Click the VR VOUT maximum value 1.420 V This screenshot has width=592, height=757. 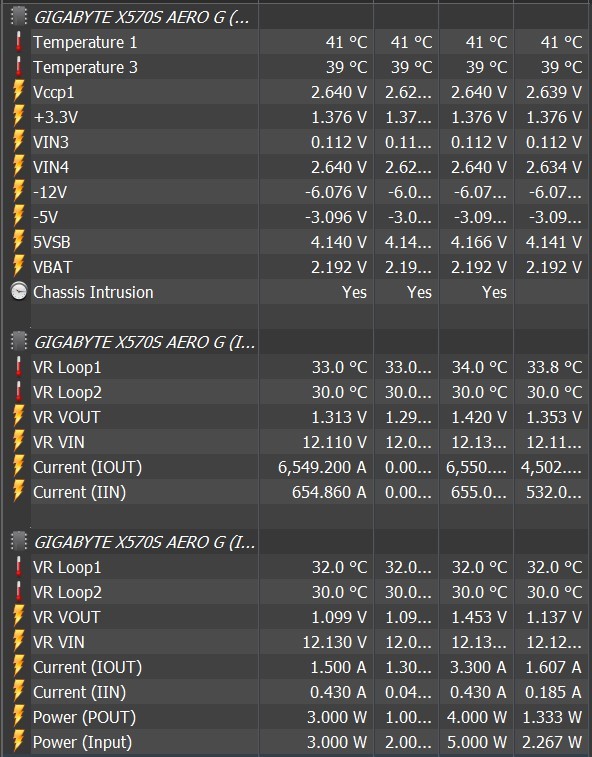tap(479, 418)
